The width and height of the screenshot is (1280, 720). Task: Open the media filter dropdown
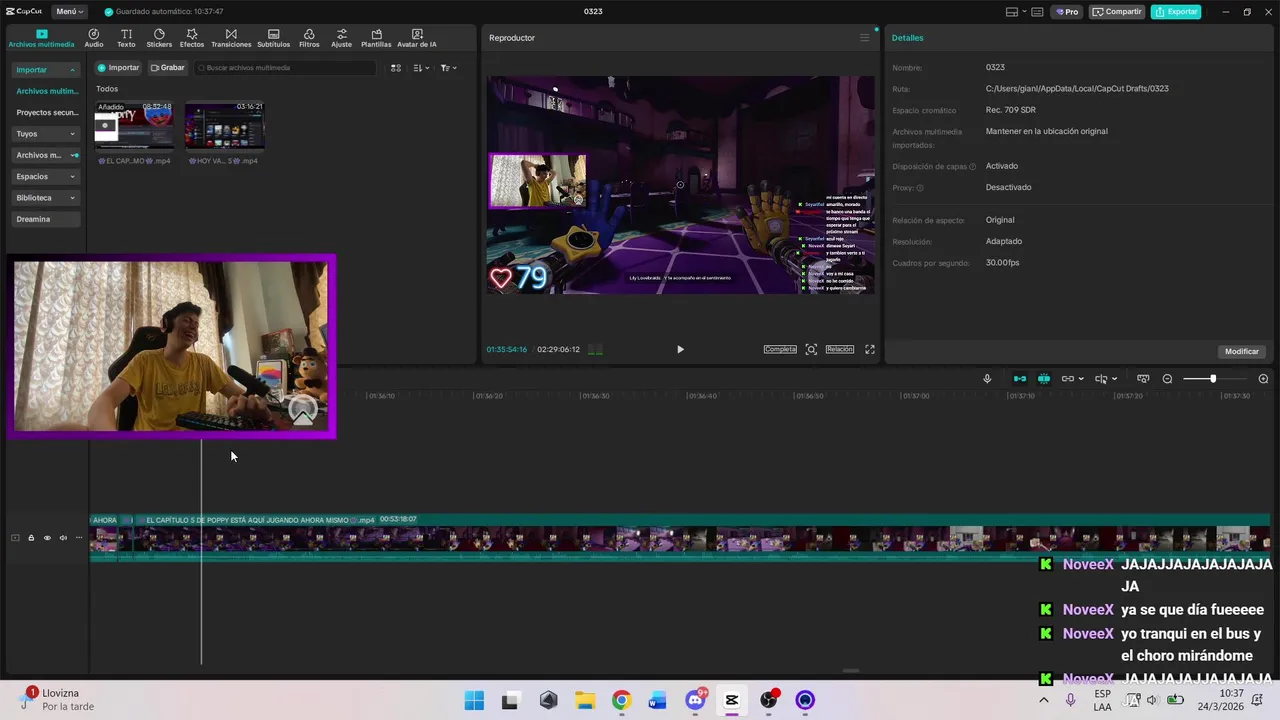pyautogui.click(x=448, y=68)
